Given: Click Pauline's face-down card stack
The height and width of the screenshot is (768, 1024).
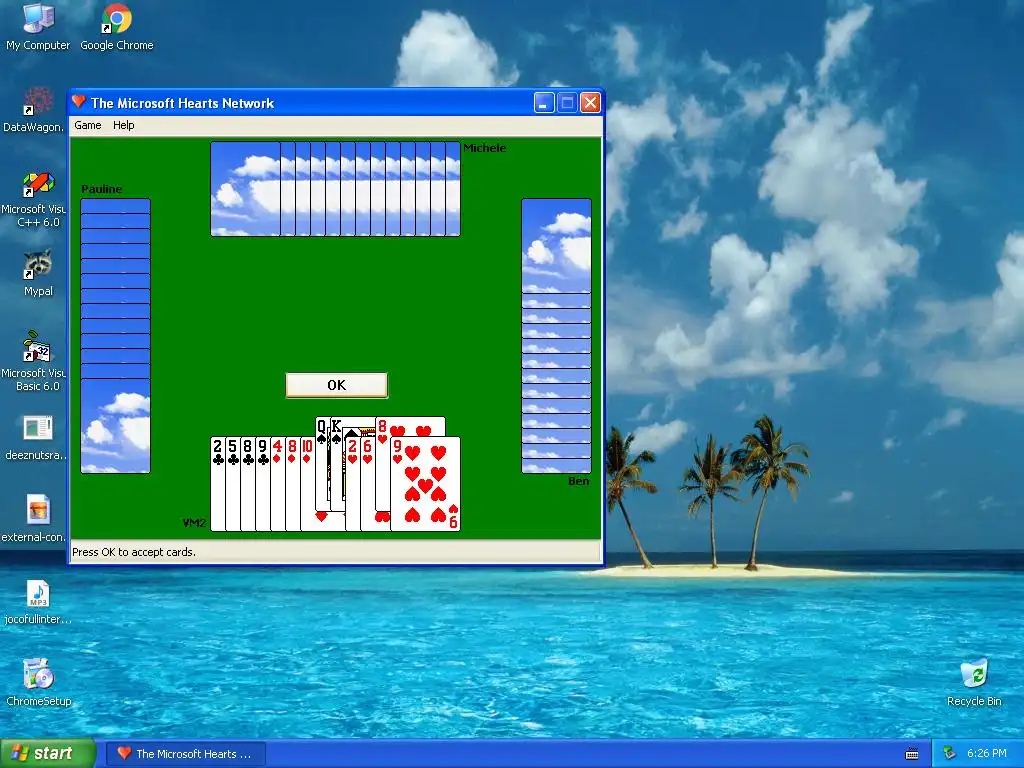Looking at the screenshot, I should click(x=116, y=336).
